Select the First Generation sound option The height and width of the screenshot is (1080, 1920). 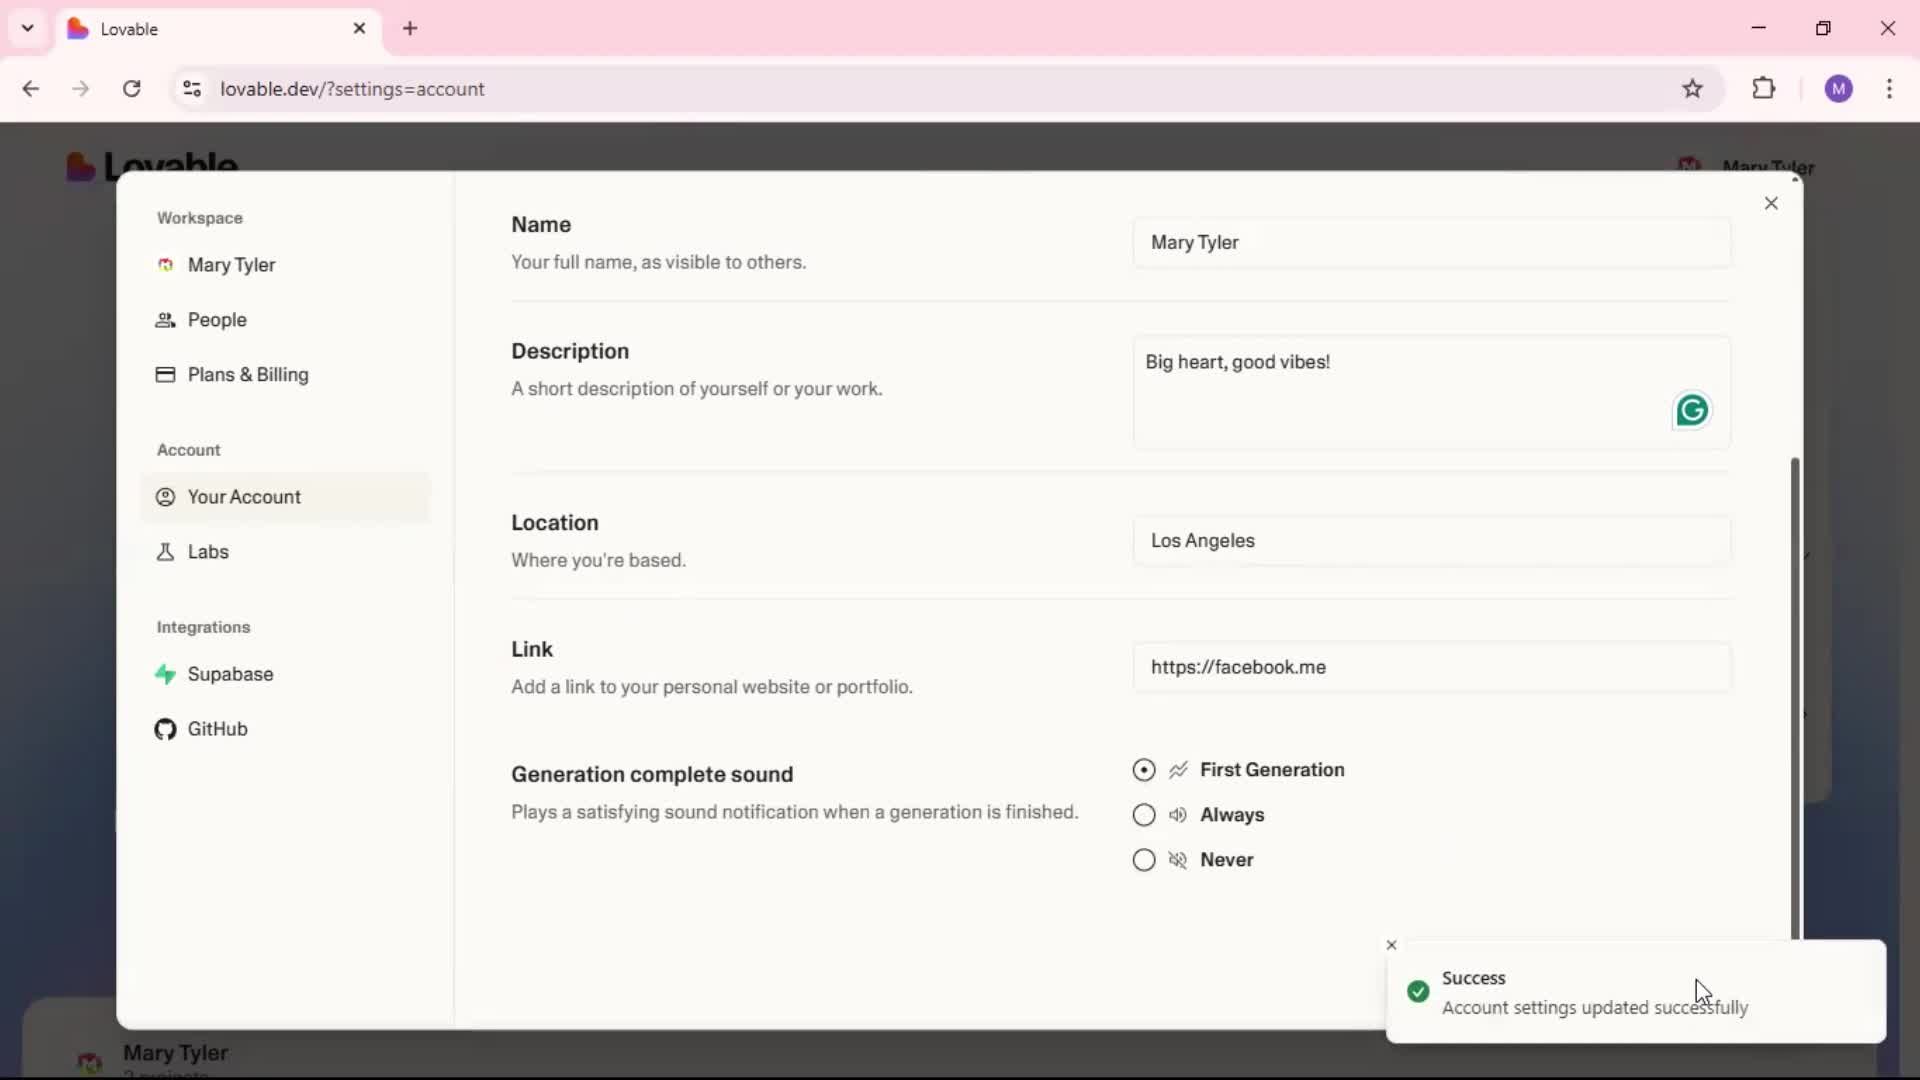click(1144, 770)
